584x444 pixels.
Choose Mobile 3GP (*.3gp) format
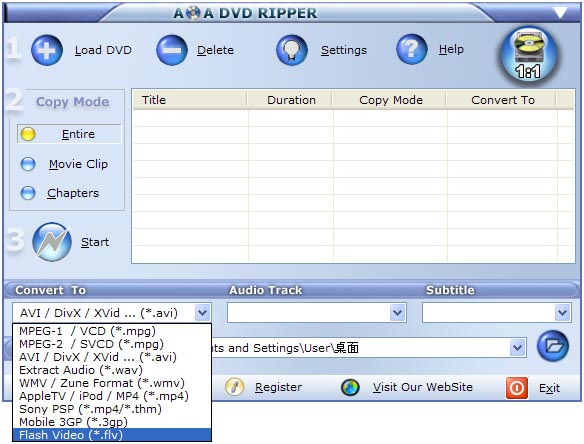point(112,422)
